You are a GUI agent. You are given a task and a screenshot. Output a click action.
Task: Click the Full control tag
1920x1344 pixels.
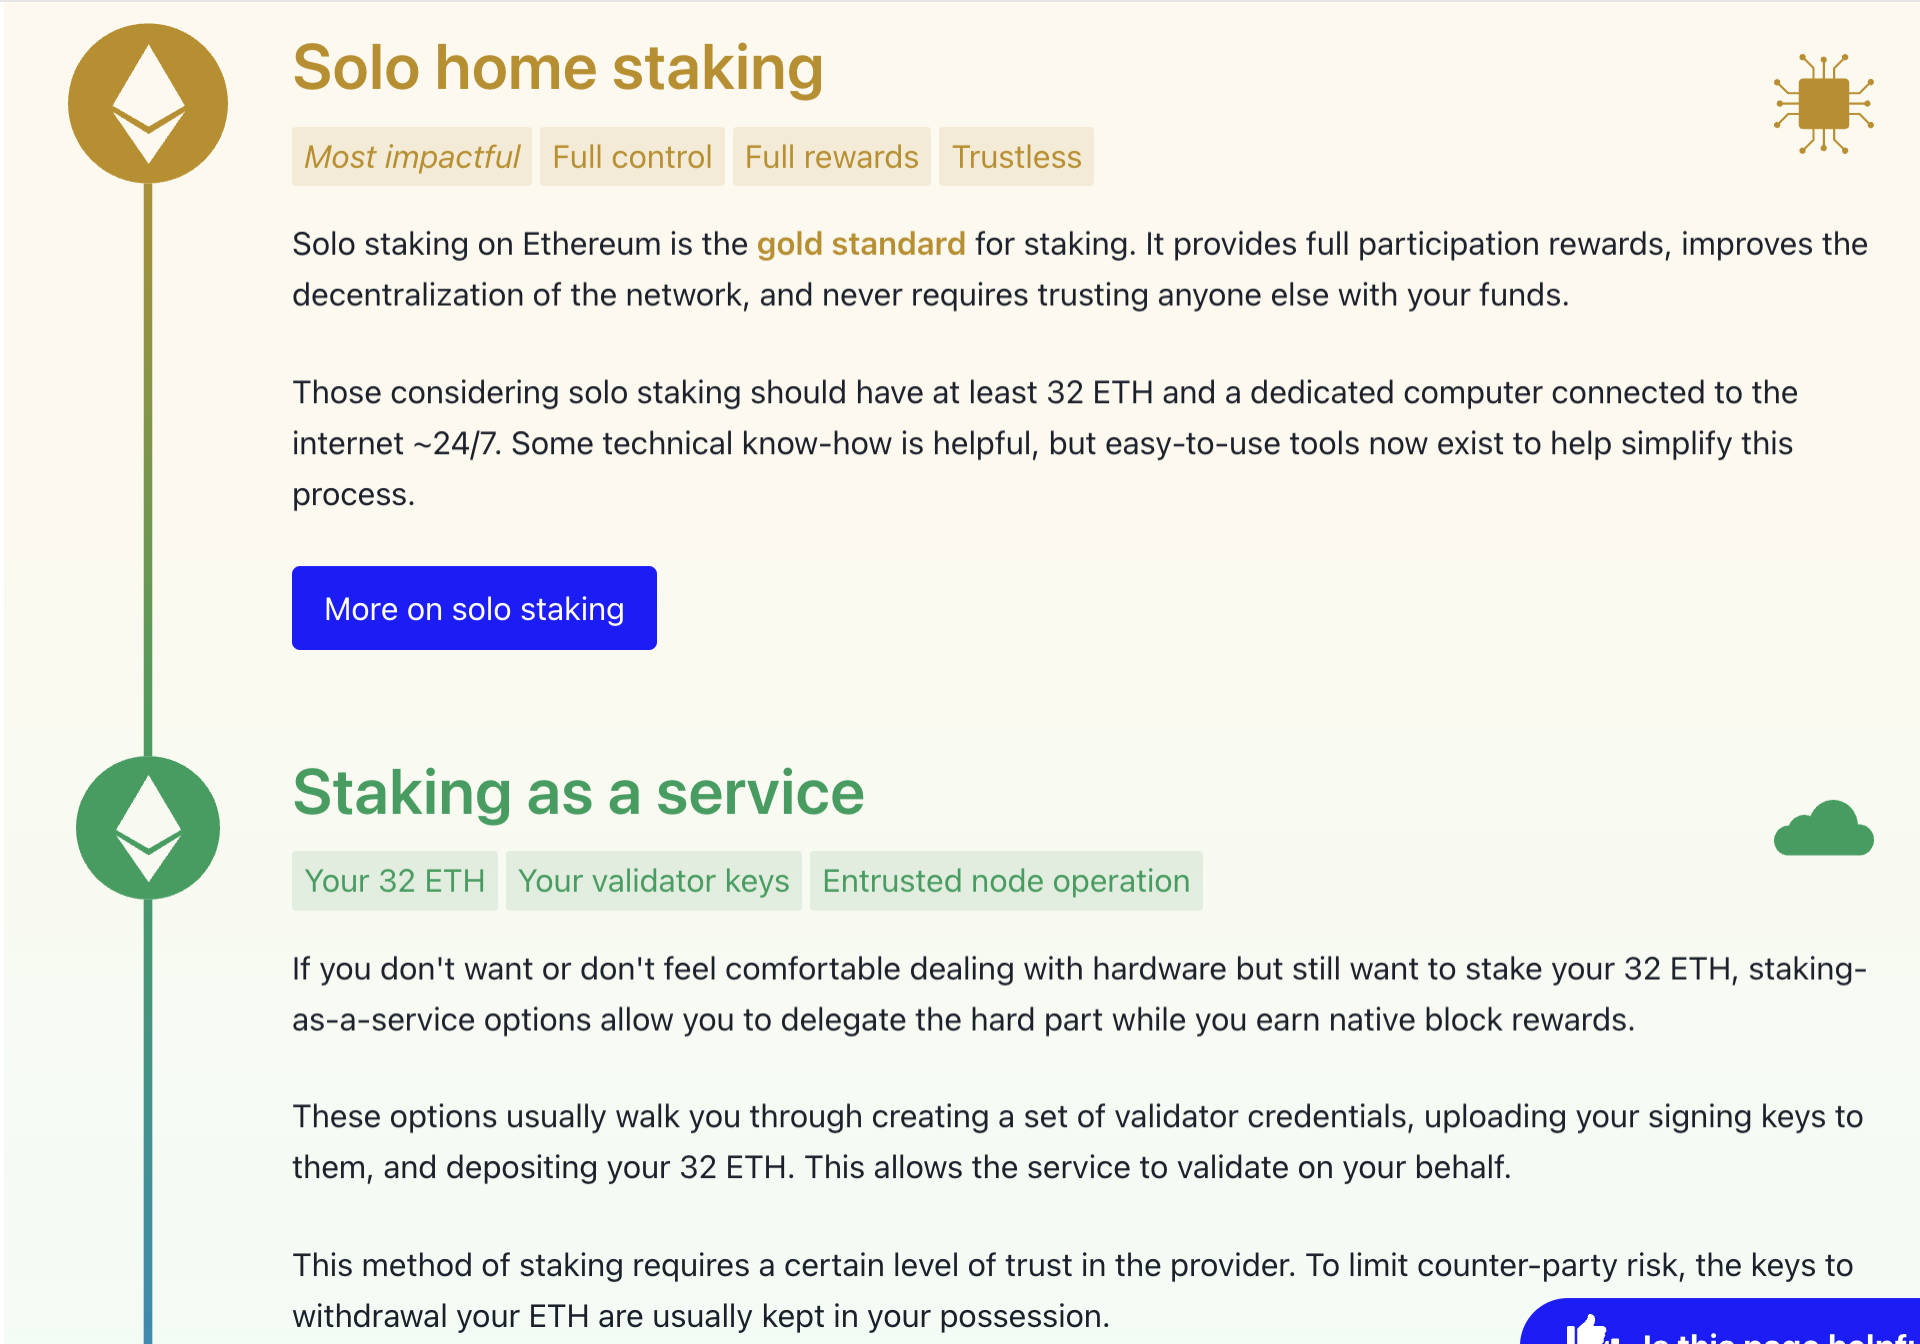pos(632,157)
